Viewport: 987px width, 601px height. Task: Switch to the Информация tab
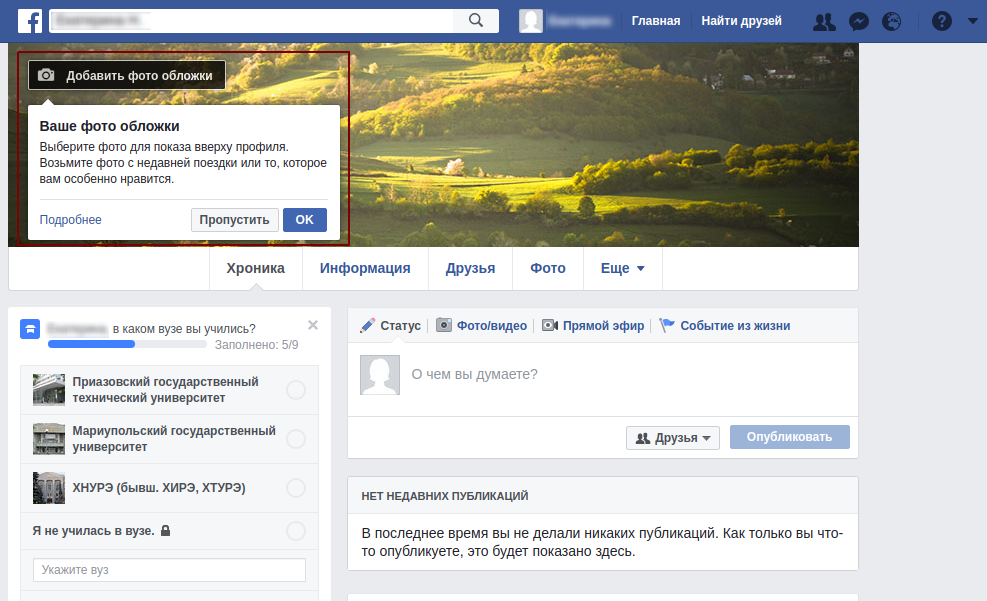[x=365, y=268]
